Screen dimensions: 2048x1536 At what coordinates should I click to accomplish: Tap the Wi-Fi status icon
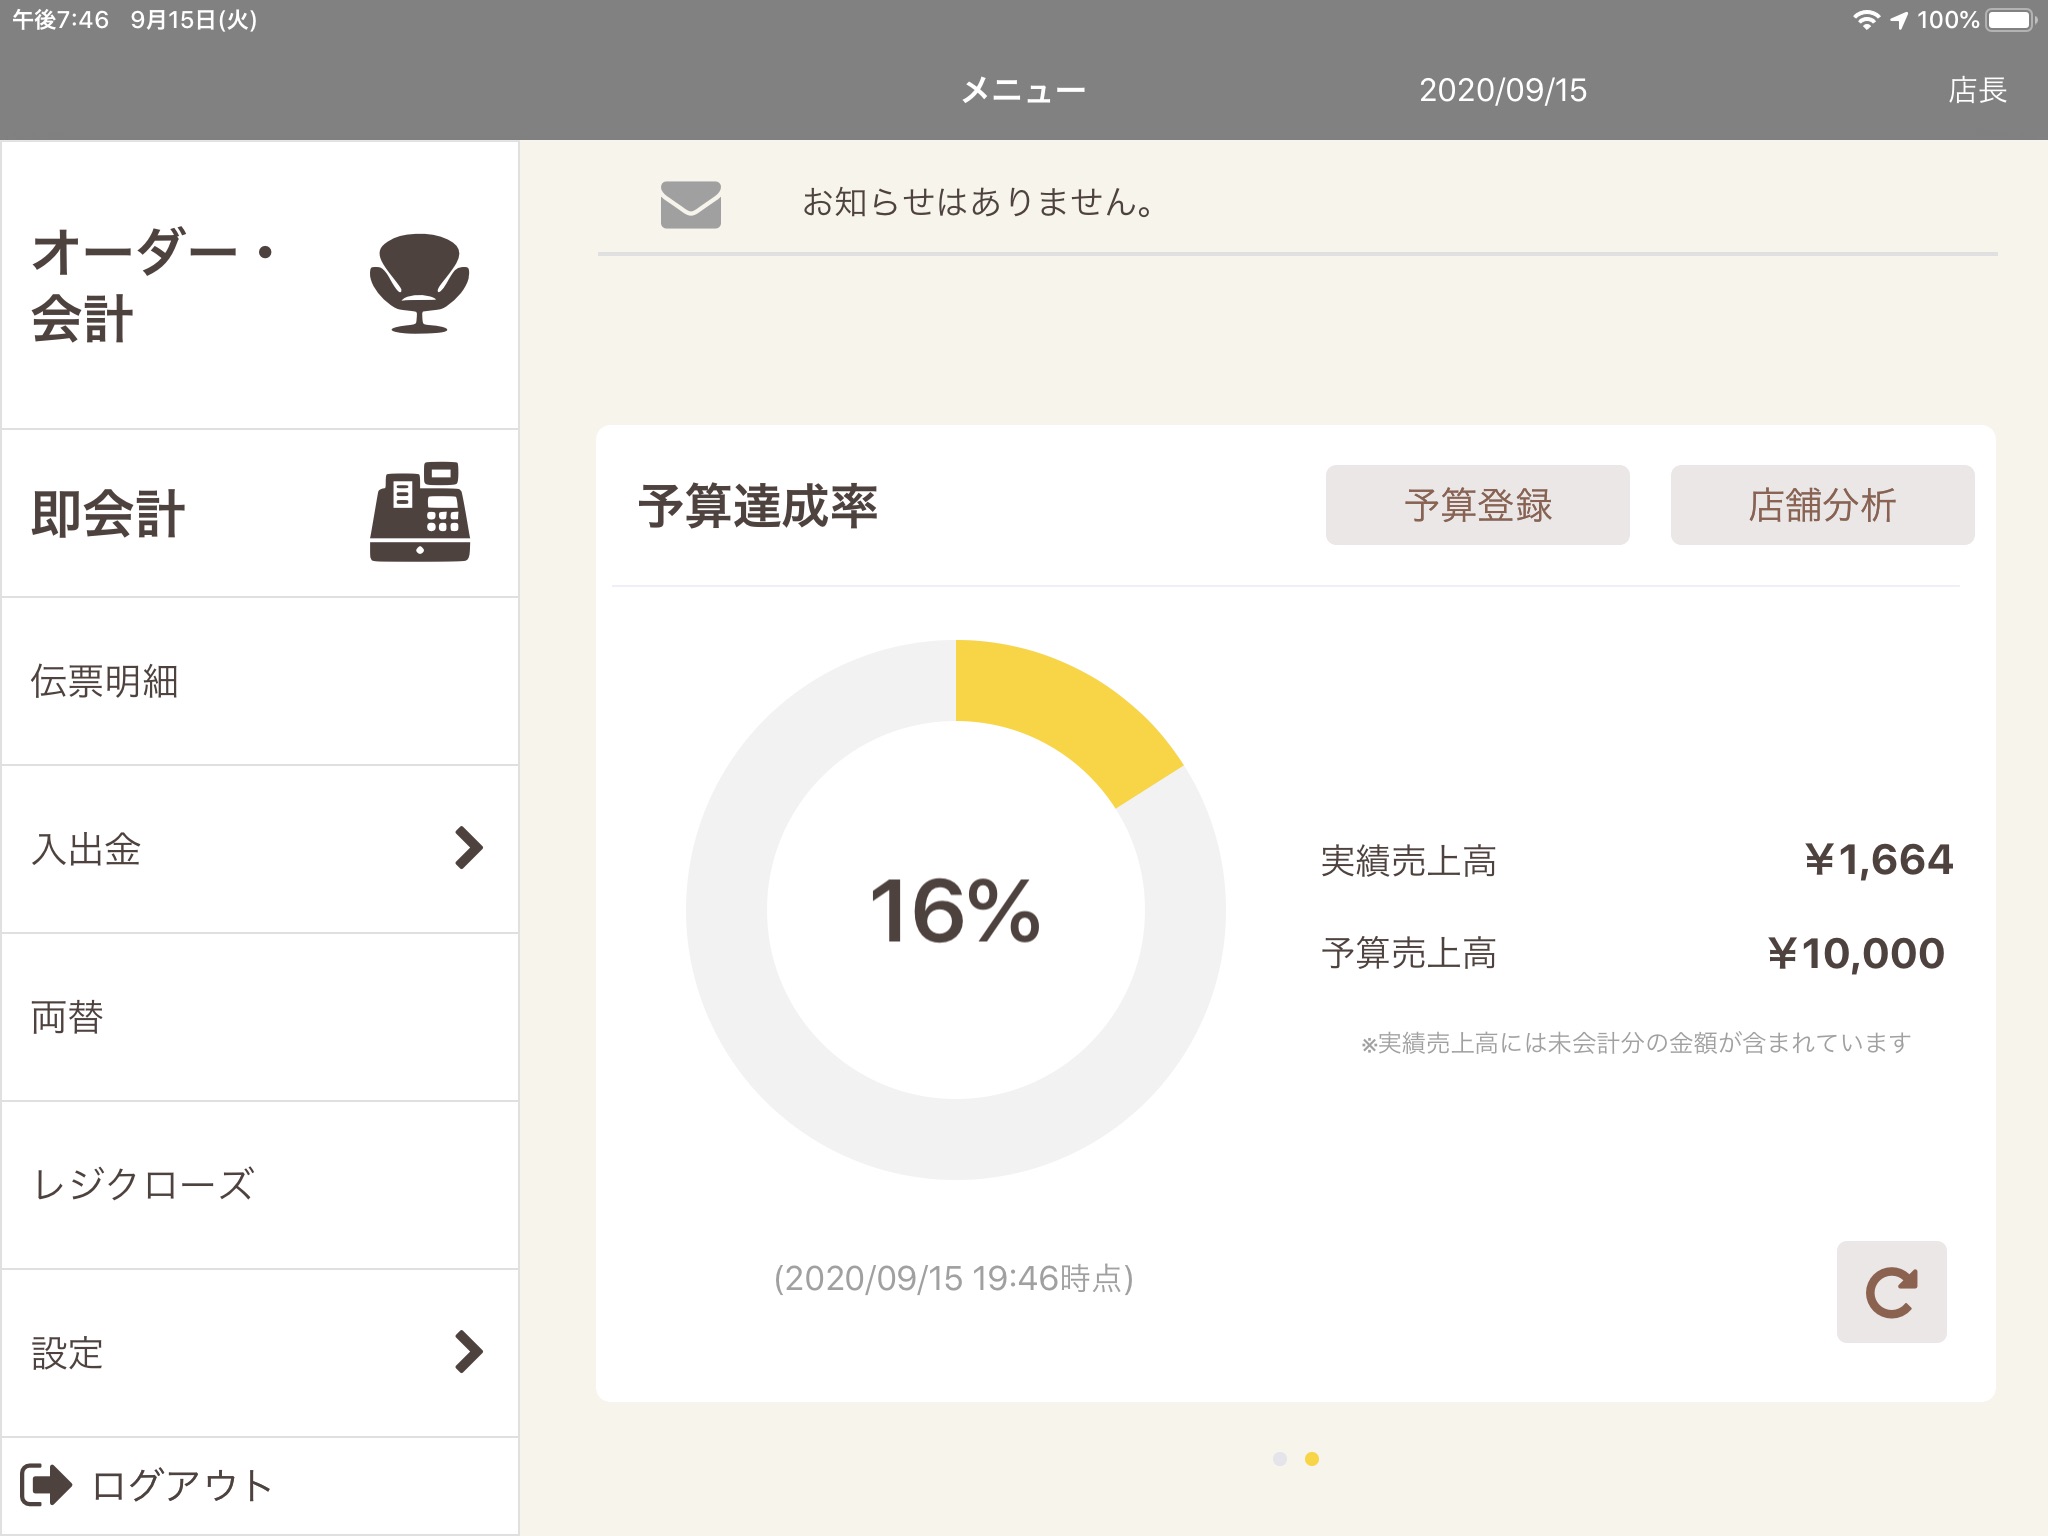point(1865,20)
